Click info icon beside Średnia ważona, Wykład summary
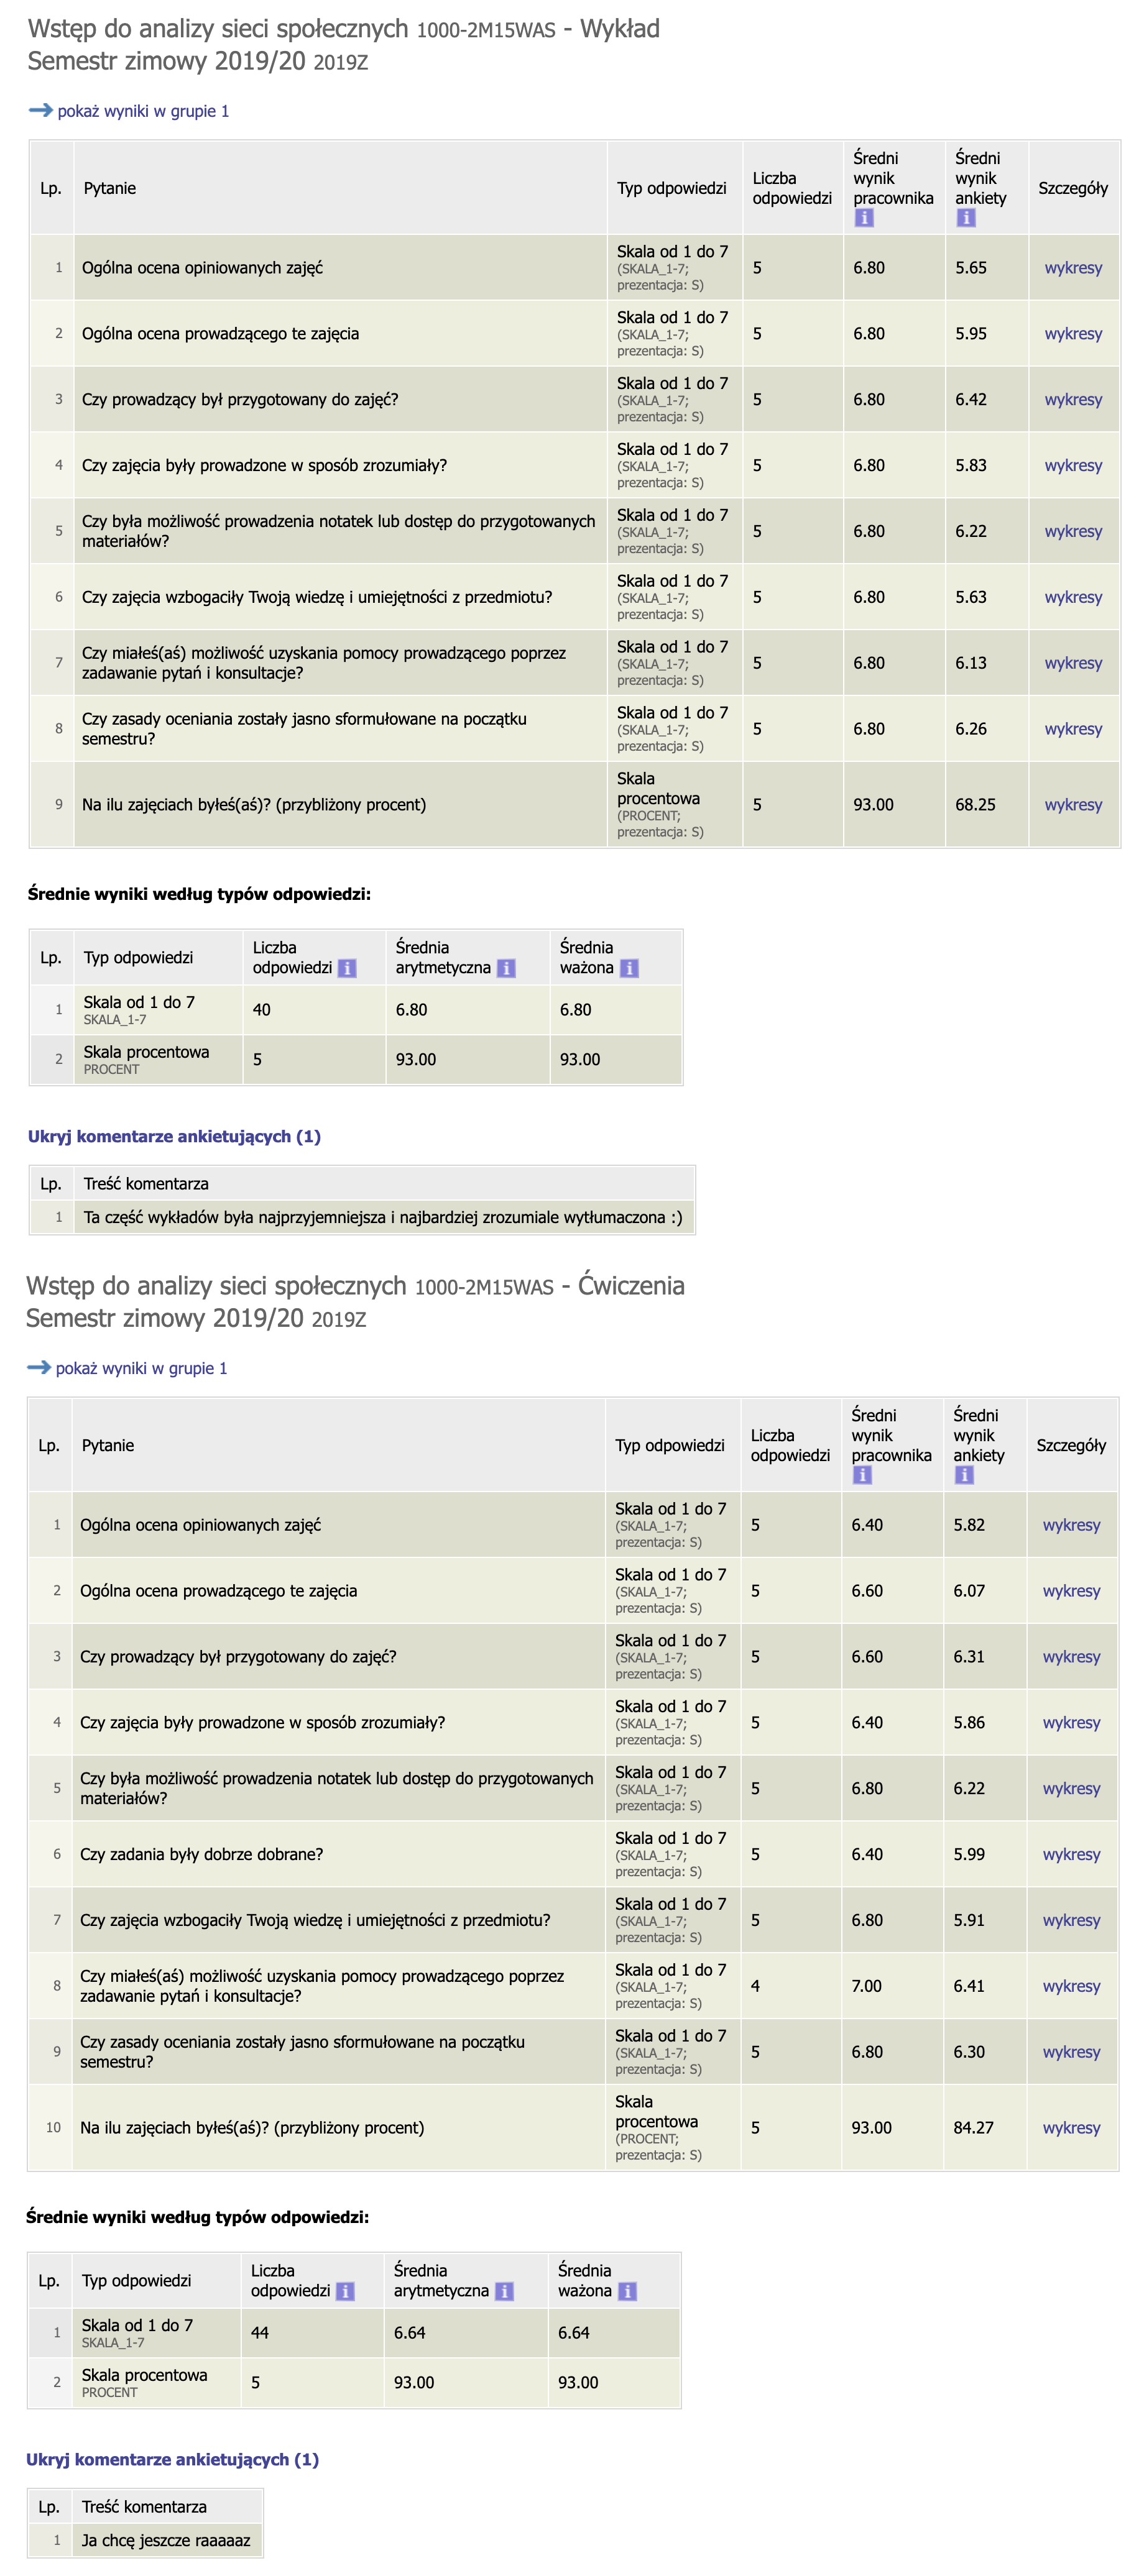 pos(629,968)
